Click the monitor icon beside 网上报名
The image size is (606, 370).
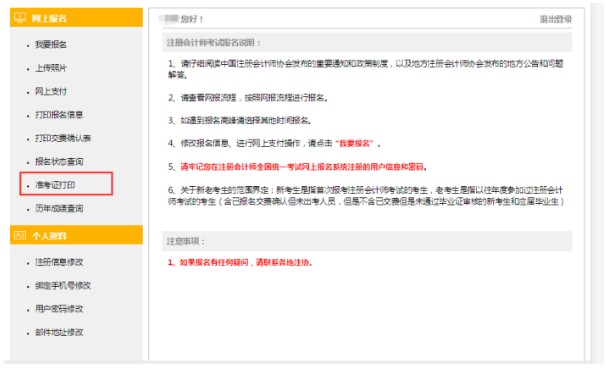pyautogui.click(x=20, y=18)
